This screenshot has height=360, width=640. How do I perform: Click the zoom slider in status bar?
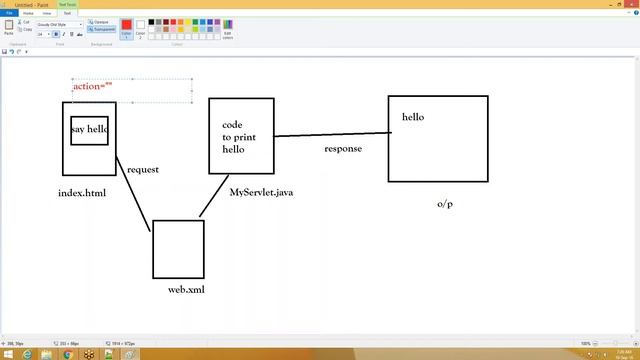coord(615,344)
